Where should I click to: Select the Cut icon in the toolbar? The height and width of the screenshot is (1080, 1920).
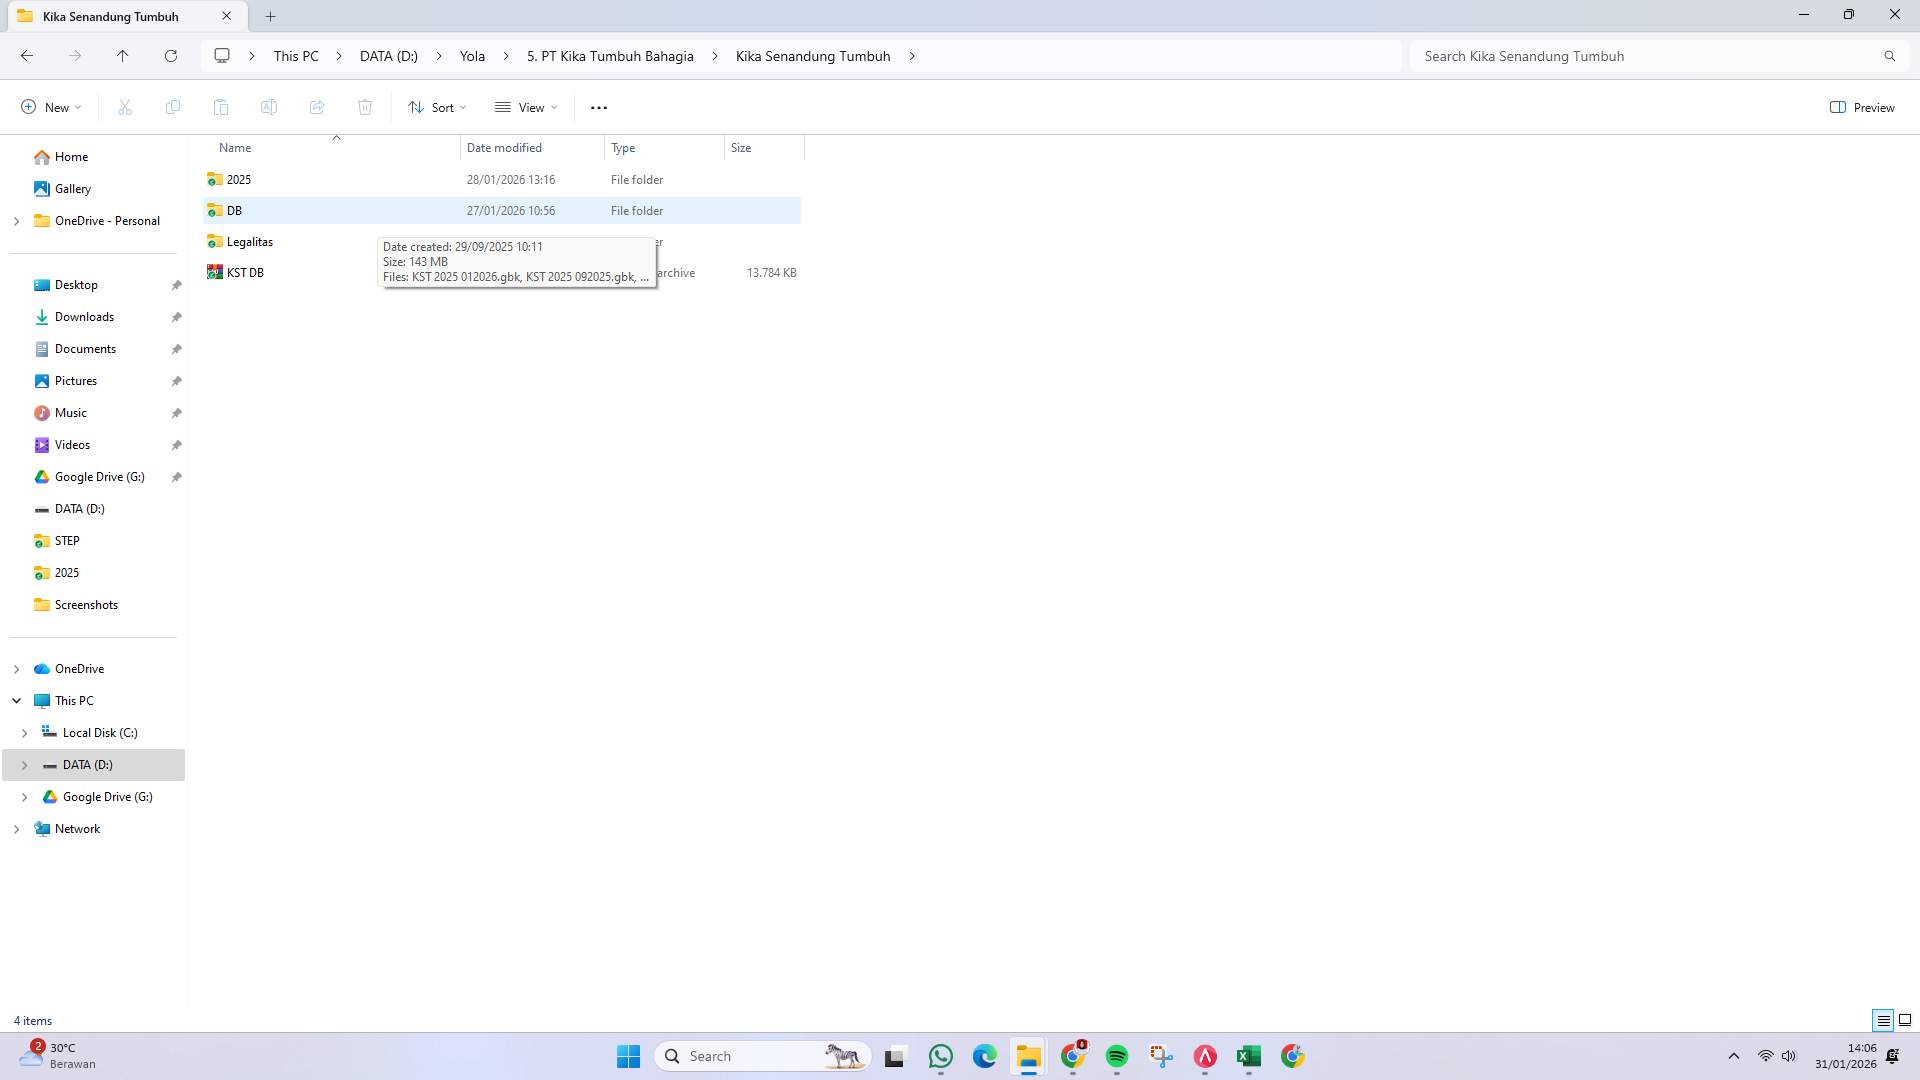[x=124, y=107]
